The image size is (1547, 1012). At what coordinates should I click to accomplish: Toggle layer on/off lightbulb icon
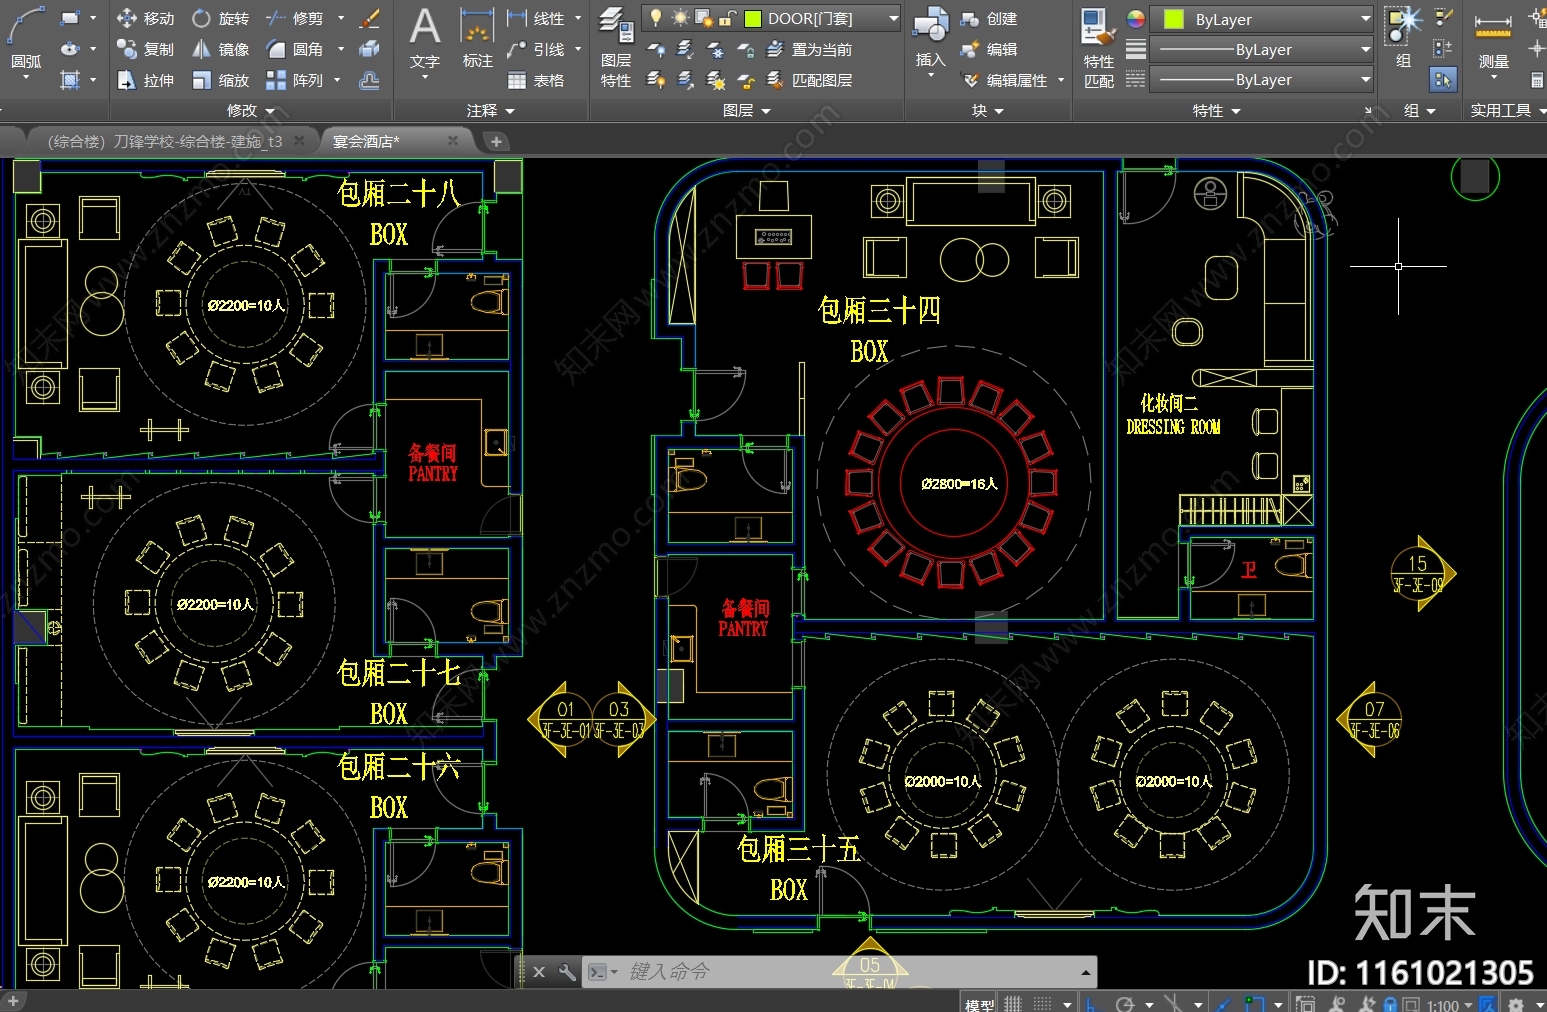(x=656, y=18)
